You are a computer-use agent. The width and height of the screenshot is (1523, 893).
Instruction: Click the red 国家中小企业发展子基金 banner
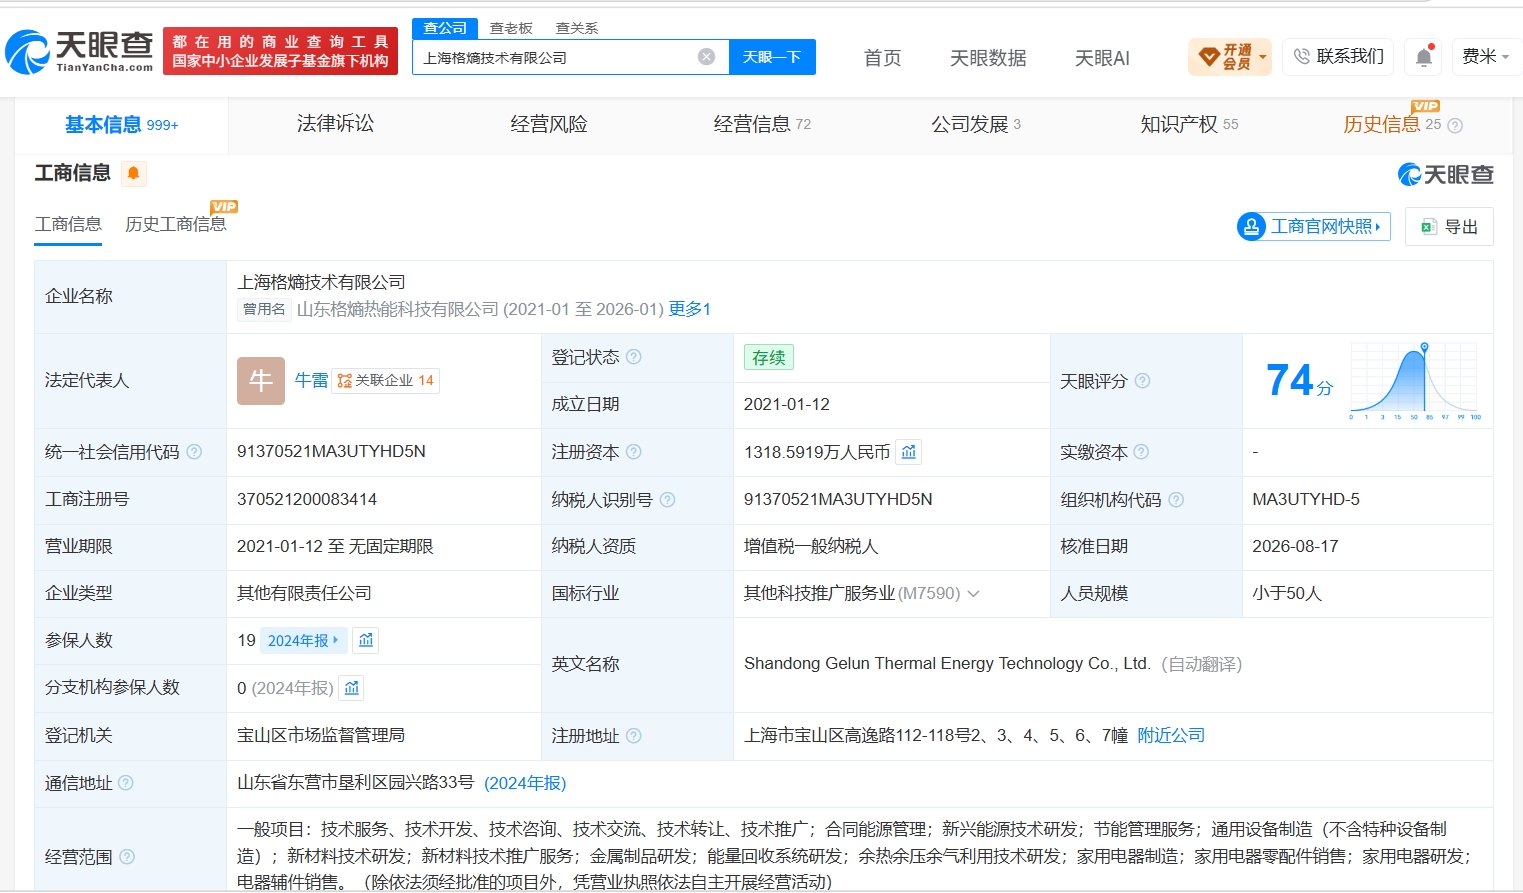280,51
